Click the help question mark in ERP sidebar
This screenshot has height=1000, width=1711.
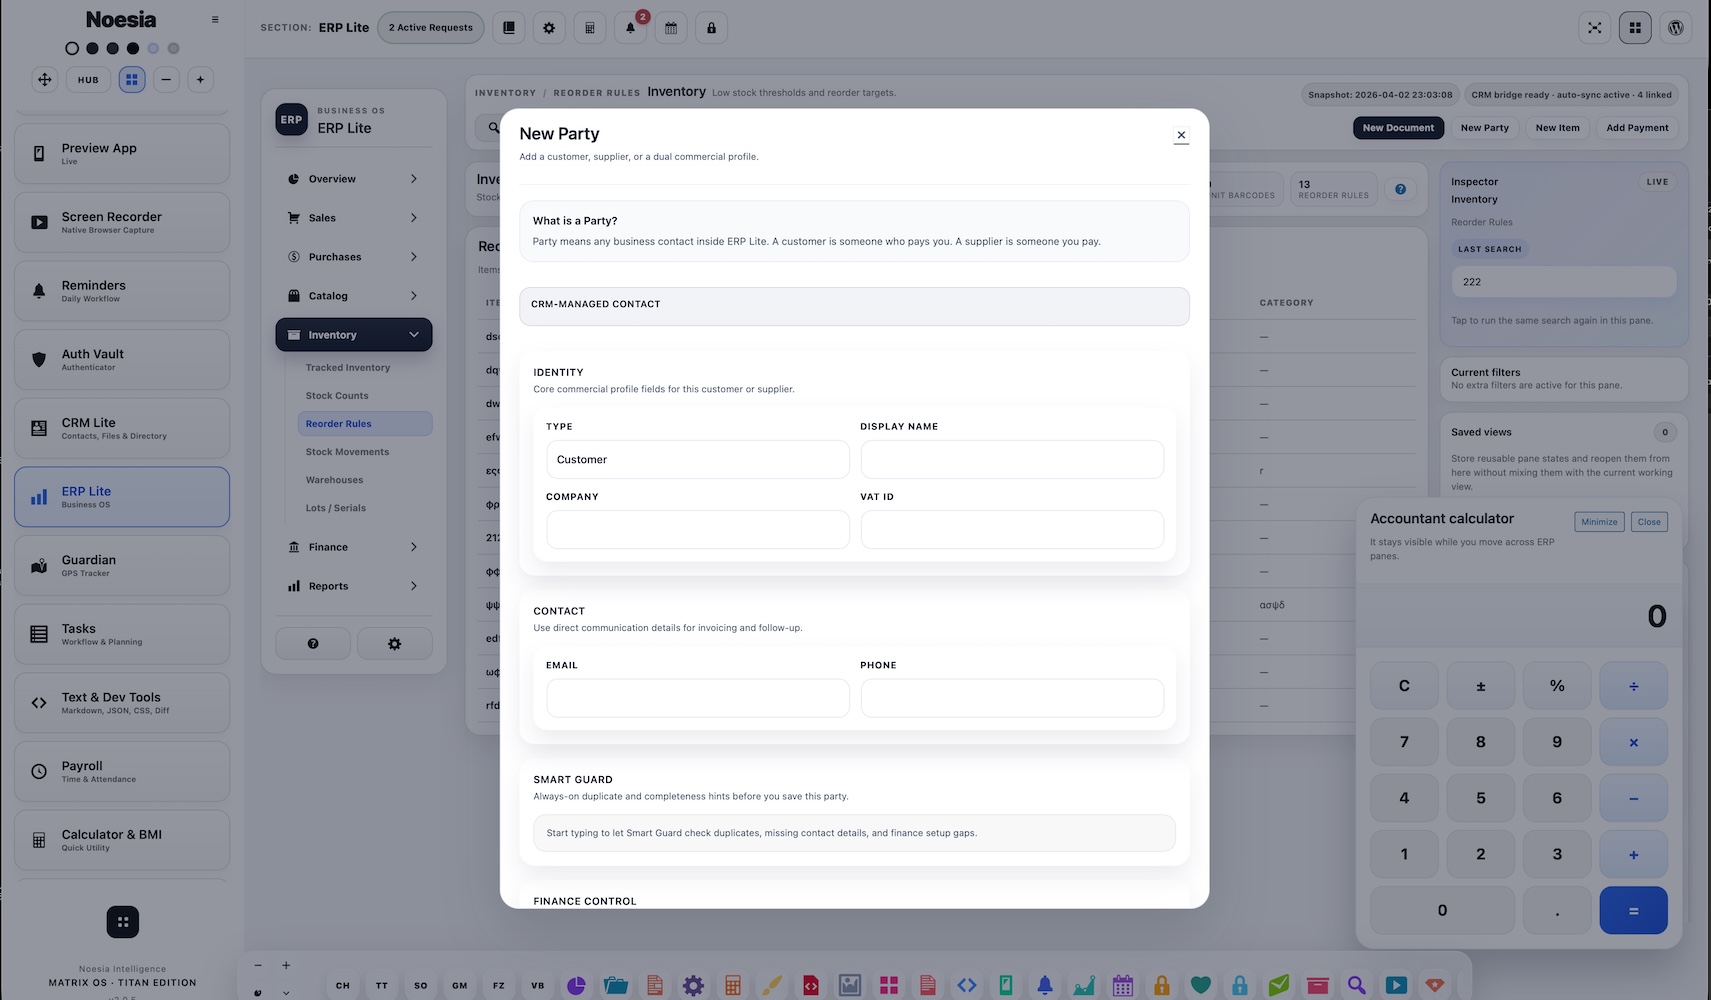313,644
